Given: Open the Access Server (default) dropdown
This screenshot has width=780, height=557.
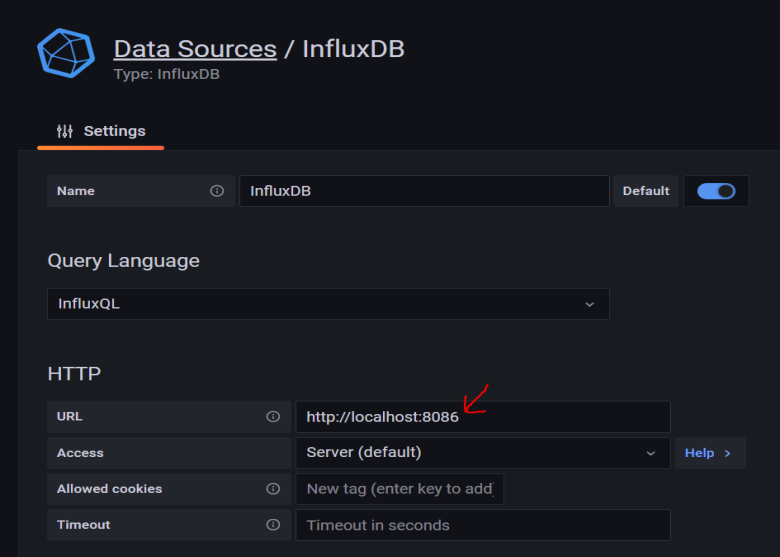Looking at the screenshot, I should (x=483, y=453).
